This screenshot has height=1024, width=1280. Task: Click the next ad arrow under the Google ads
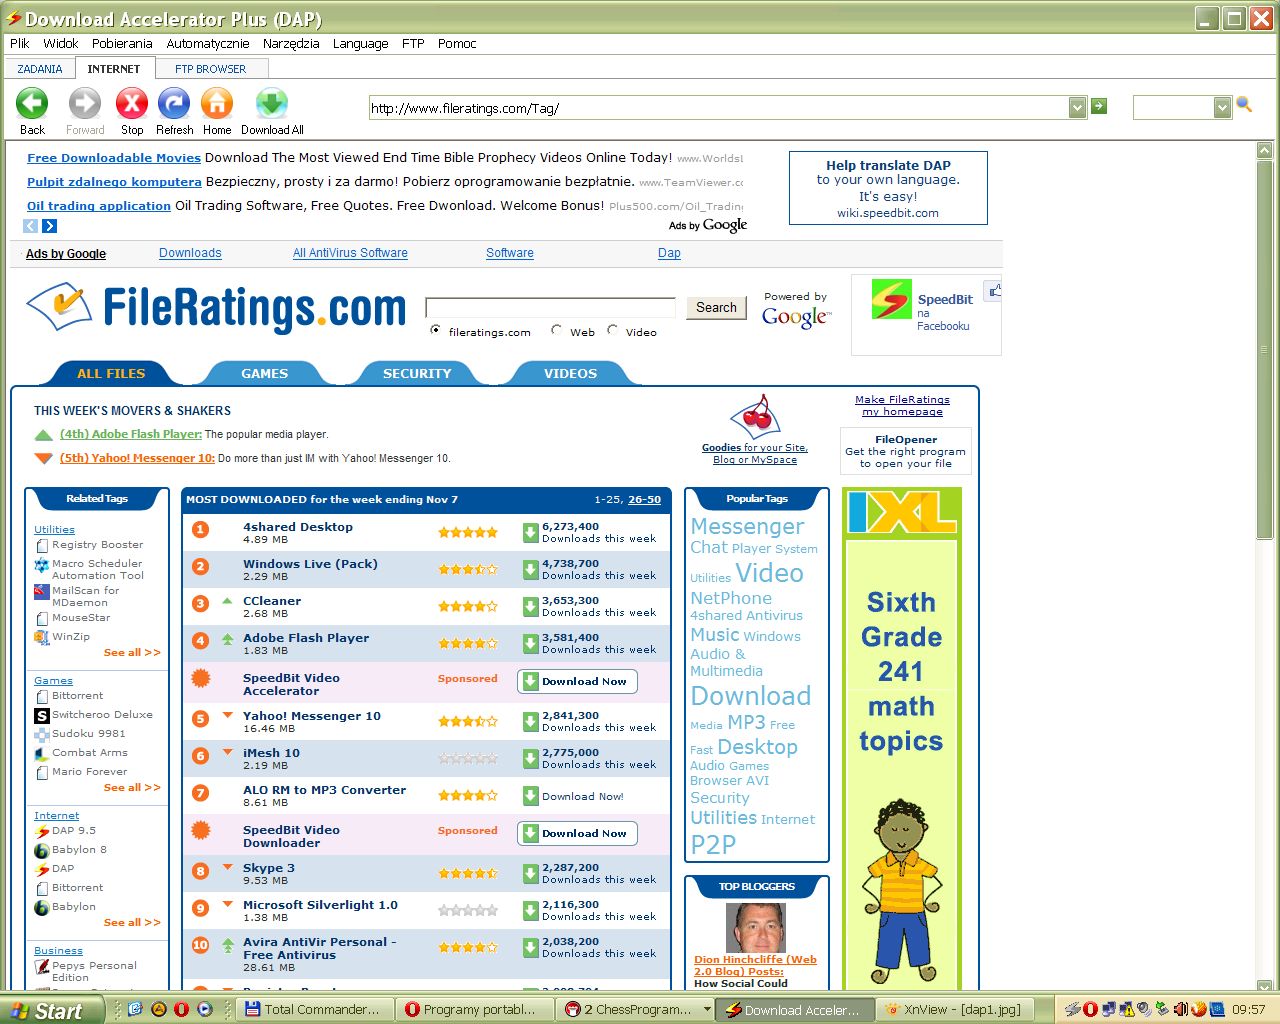coord(49,226)
